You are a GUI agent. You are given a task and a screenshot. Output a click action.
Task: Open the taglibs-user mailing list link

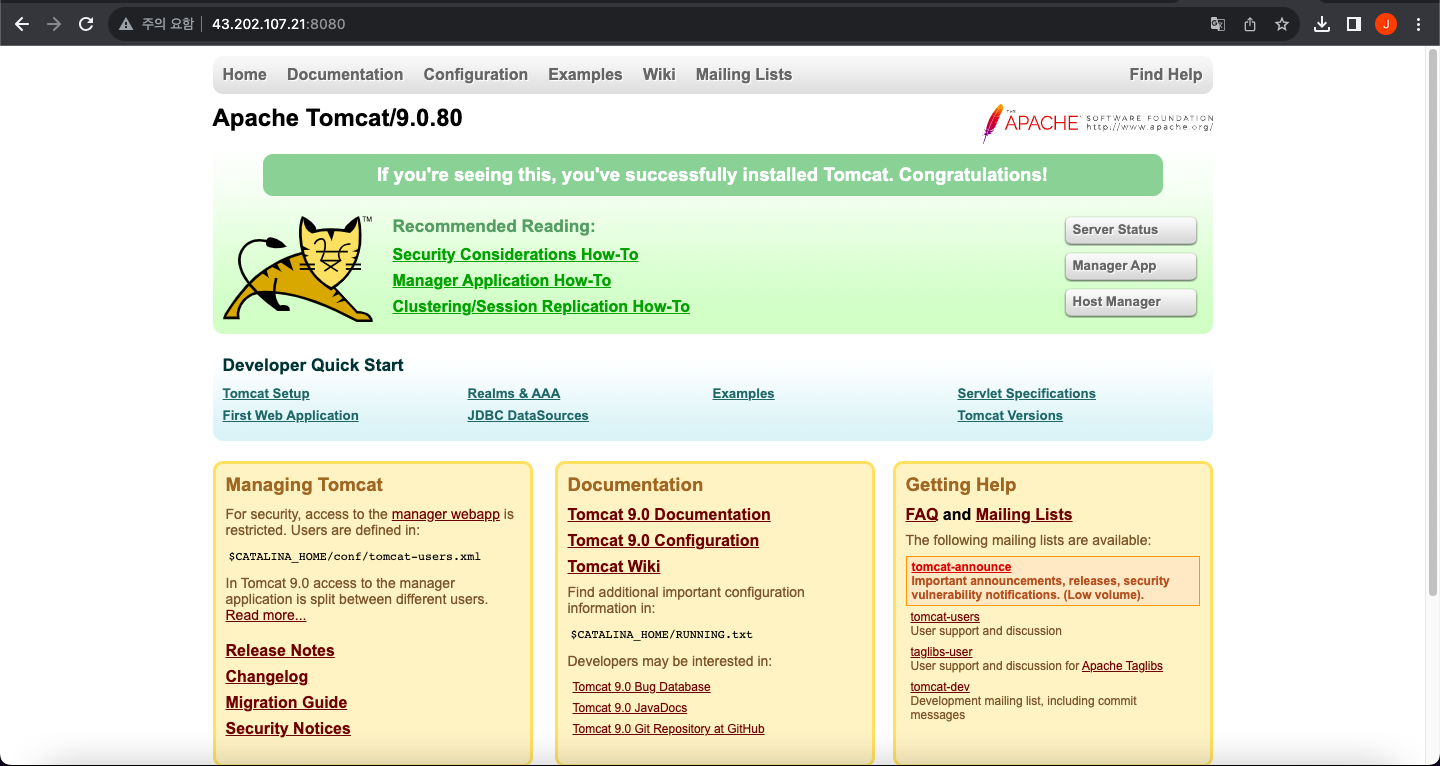click(942, 652)
